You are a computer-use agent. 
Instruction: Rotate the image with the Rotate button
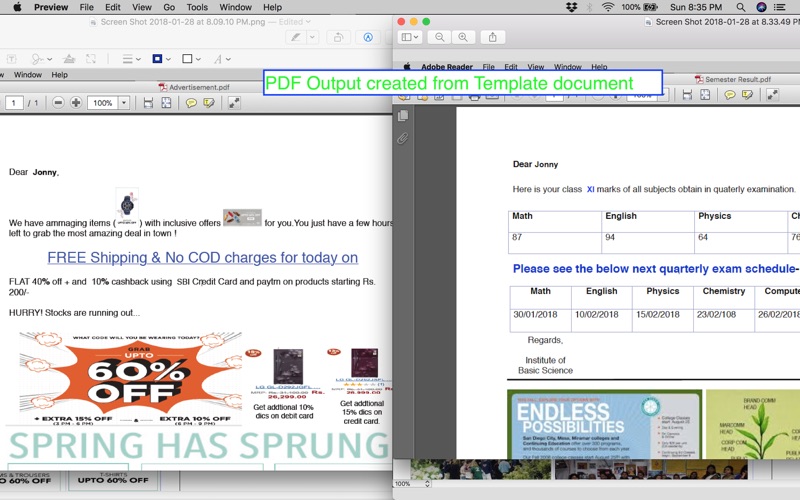(x=338, y=37)
